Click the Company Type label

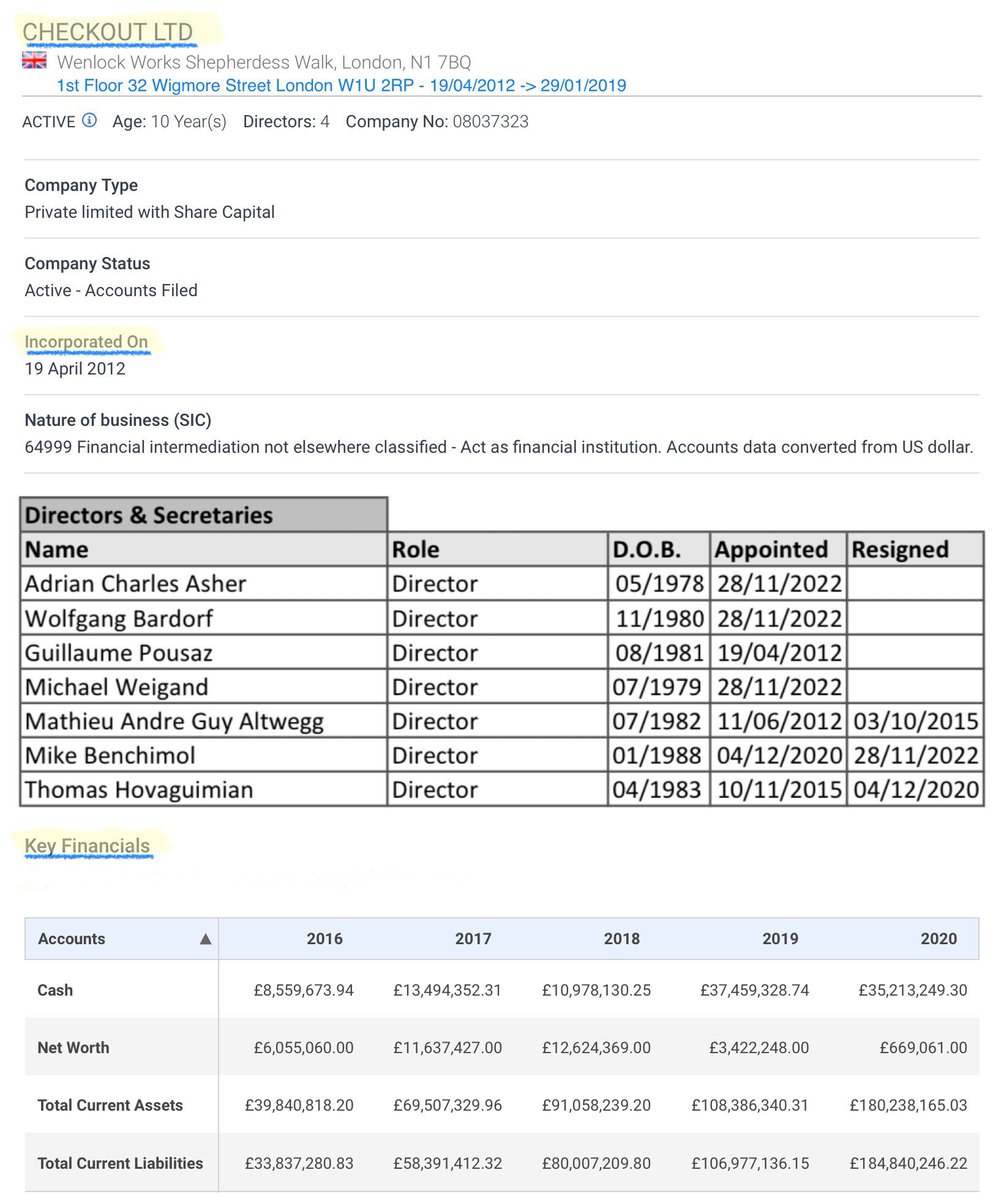click(81, 186)
